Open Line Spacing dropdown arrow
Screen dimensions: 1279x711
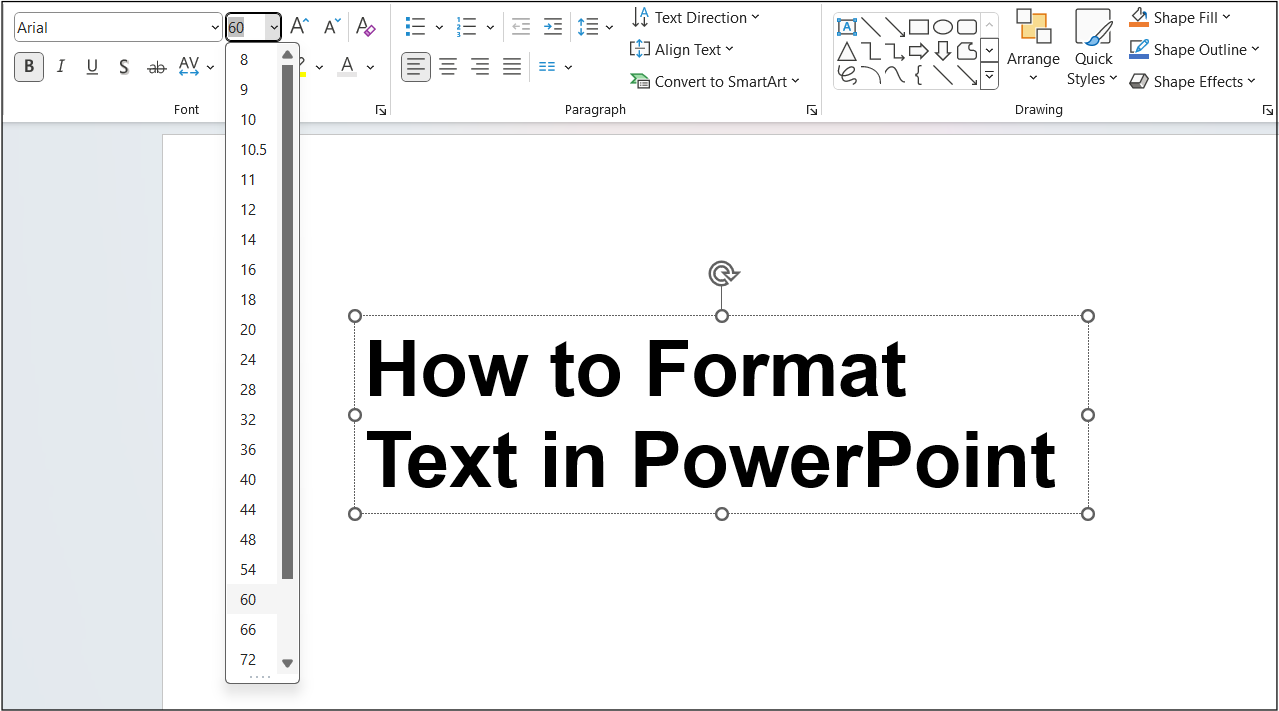pos(610,28)
